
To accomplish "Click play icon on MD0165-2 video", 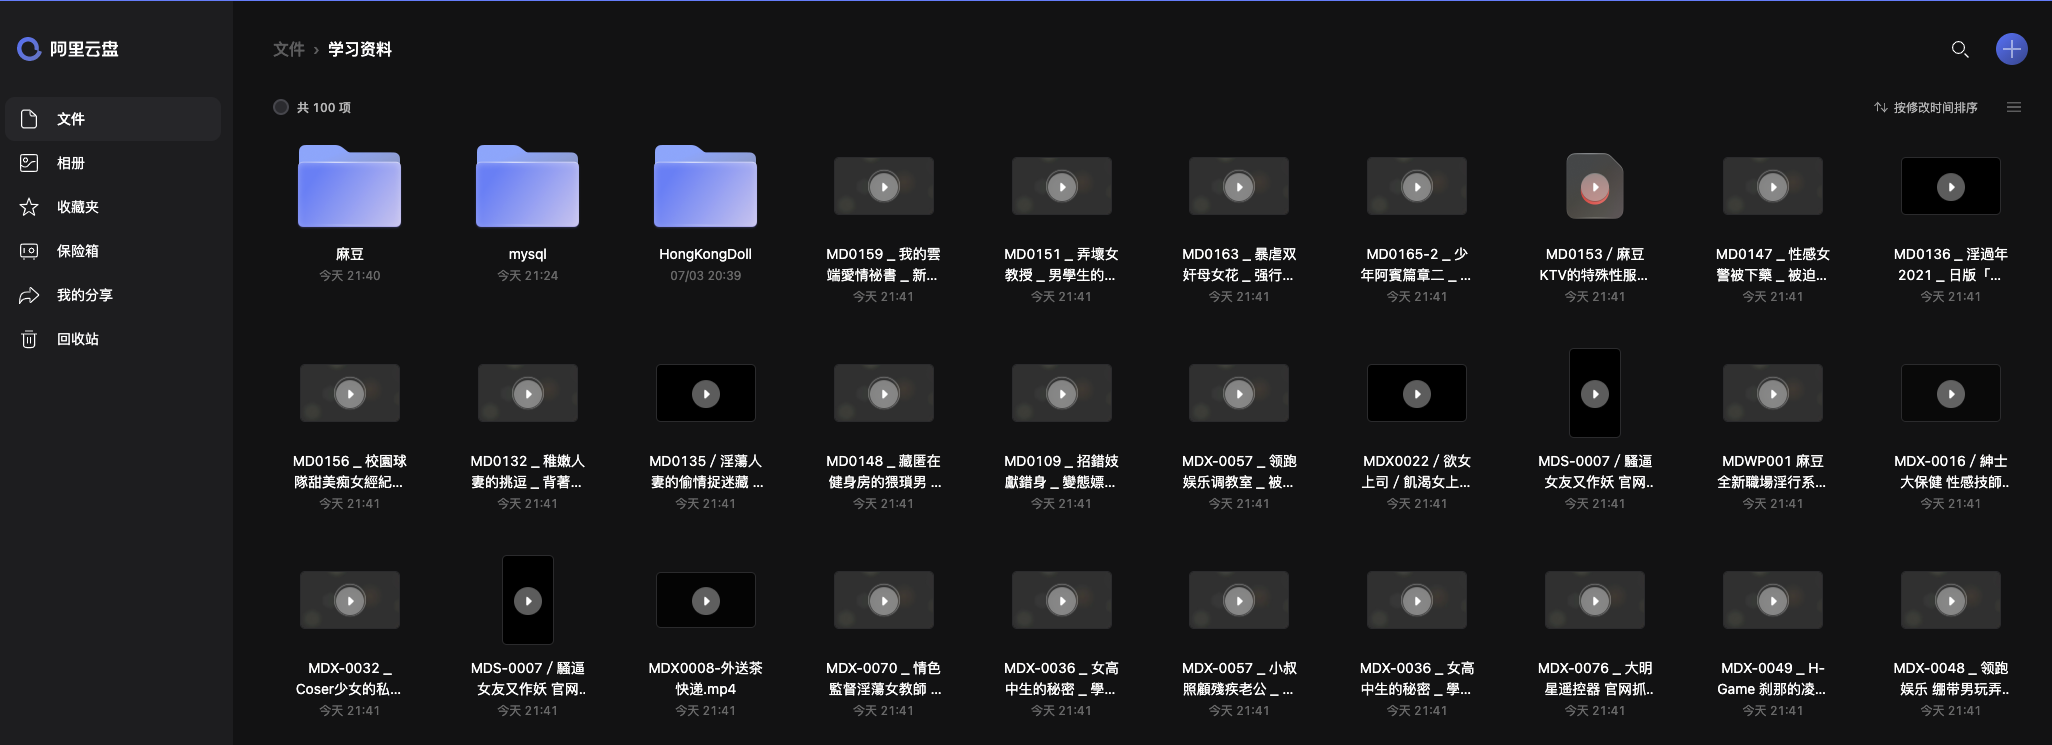I will point(1417,186).
